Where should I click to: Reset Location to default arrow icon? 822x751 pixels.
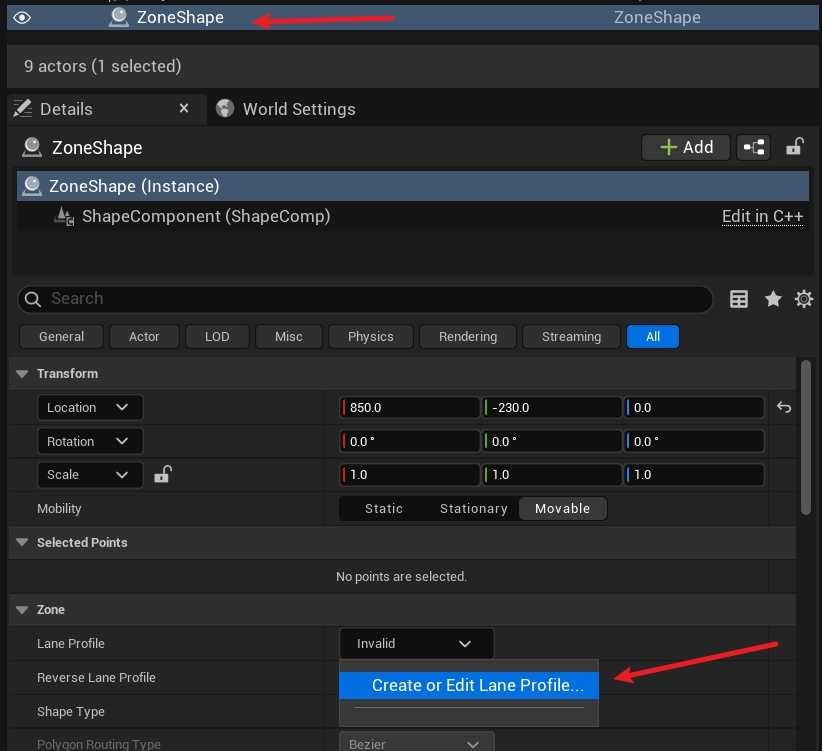[784, 407]
